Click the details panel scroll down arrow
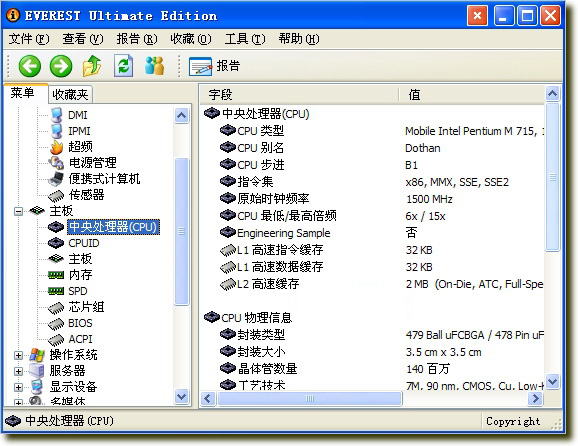 552,381
